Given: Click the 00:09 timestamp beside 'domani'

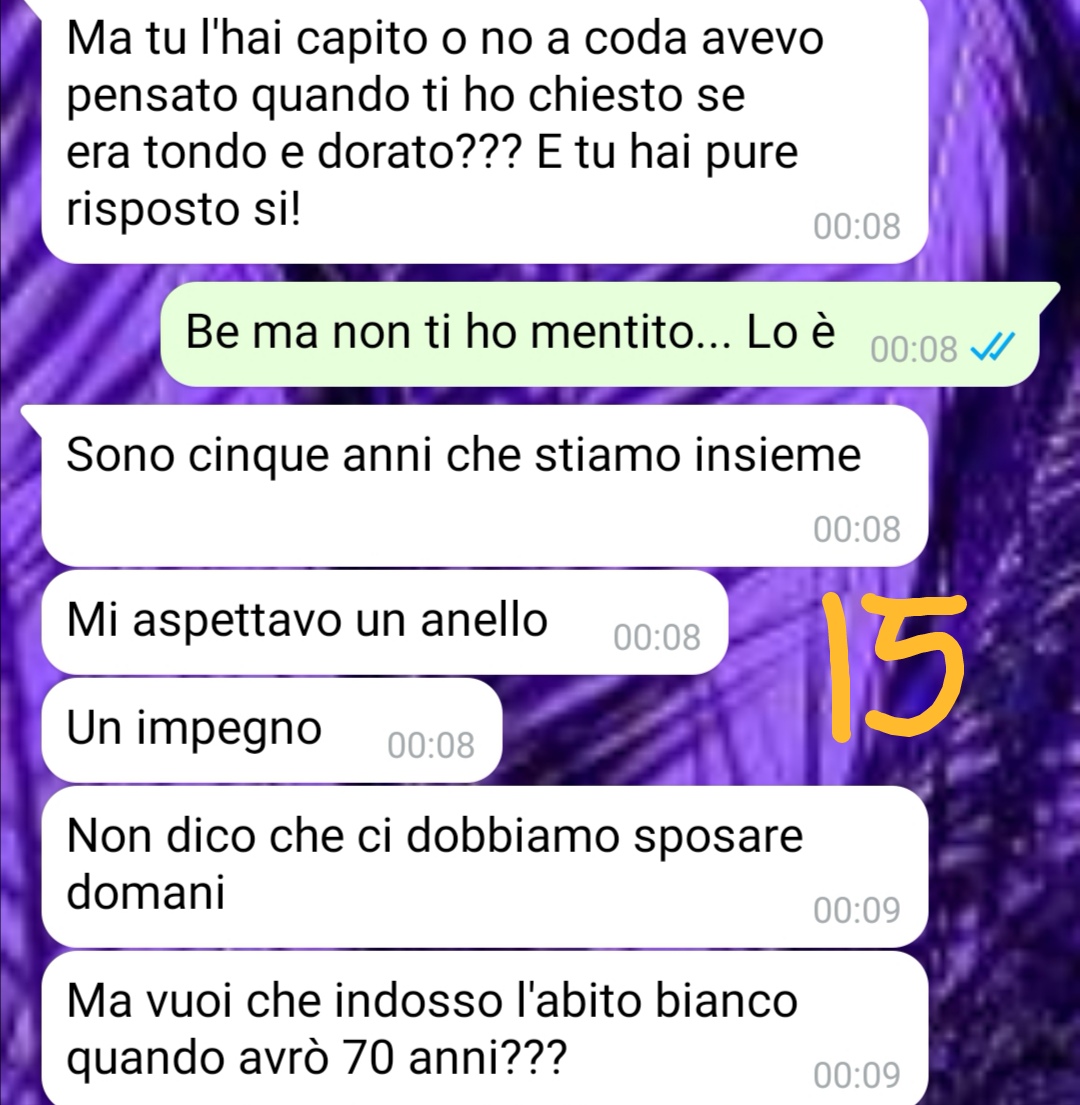Looking at the screenshot, I should [857, 910].
